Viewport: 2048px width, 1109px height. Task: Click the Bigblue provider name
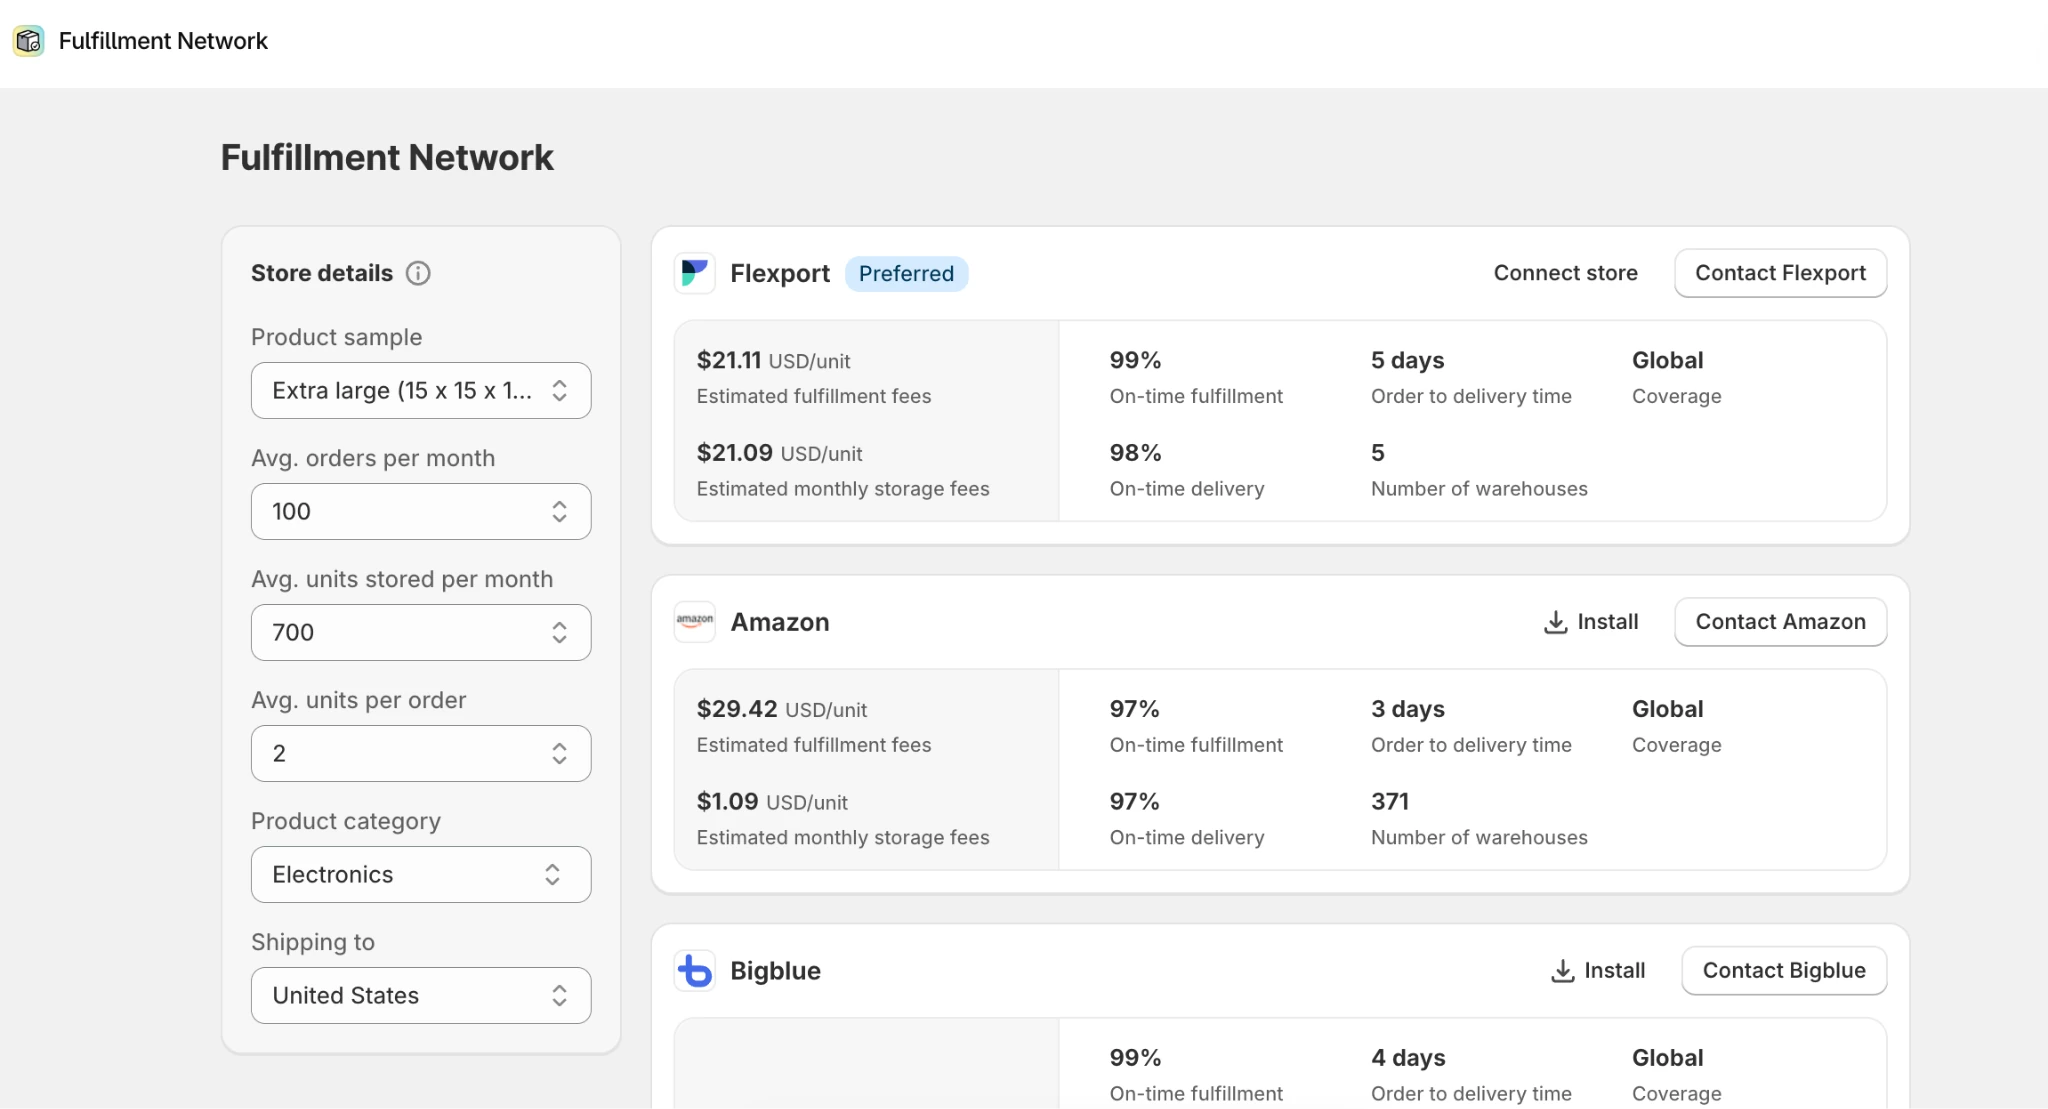(x=775, y=970)
